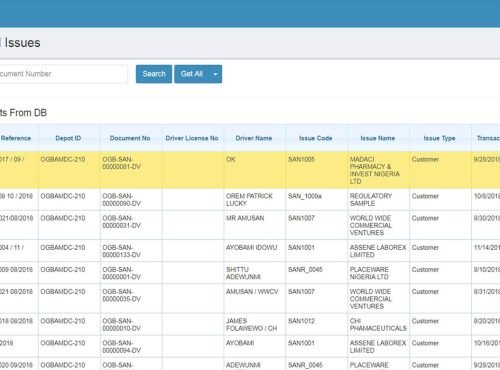
Task: Click issue code SAN1005
Action: pos(301,159)
